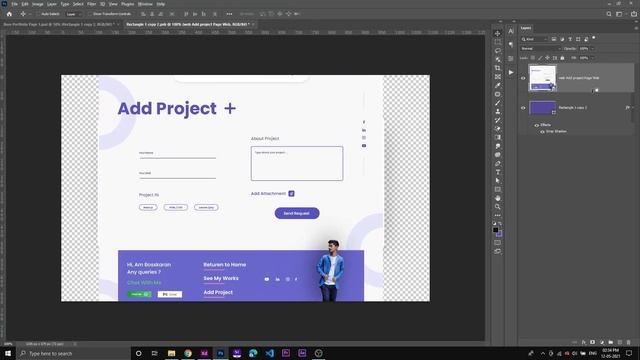Viewport: 640px width, 360px height.
Task: Open Chrome from taskbar
Action: pyautogui.click(x=188, y=353)
